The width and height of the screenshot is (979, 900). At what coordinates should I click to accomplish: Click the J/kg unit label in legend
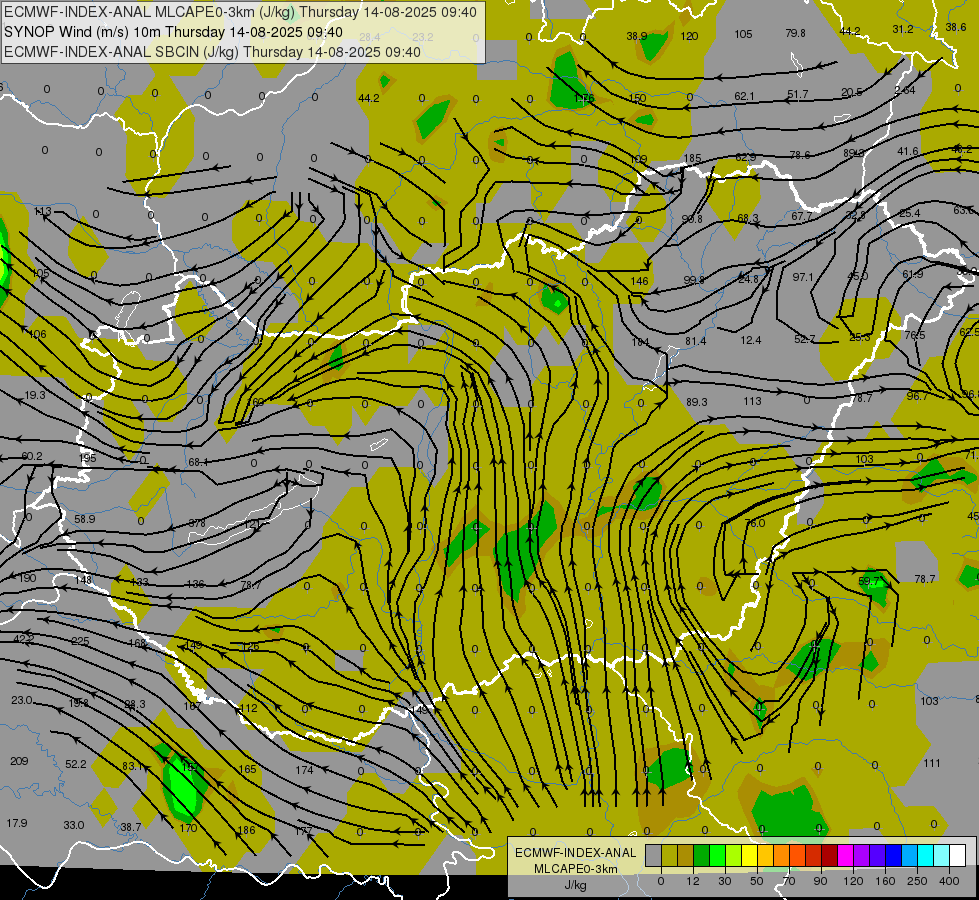575,885
